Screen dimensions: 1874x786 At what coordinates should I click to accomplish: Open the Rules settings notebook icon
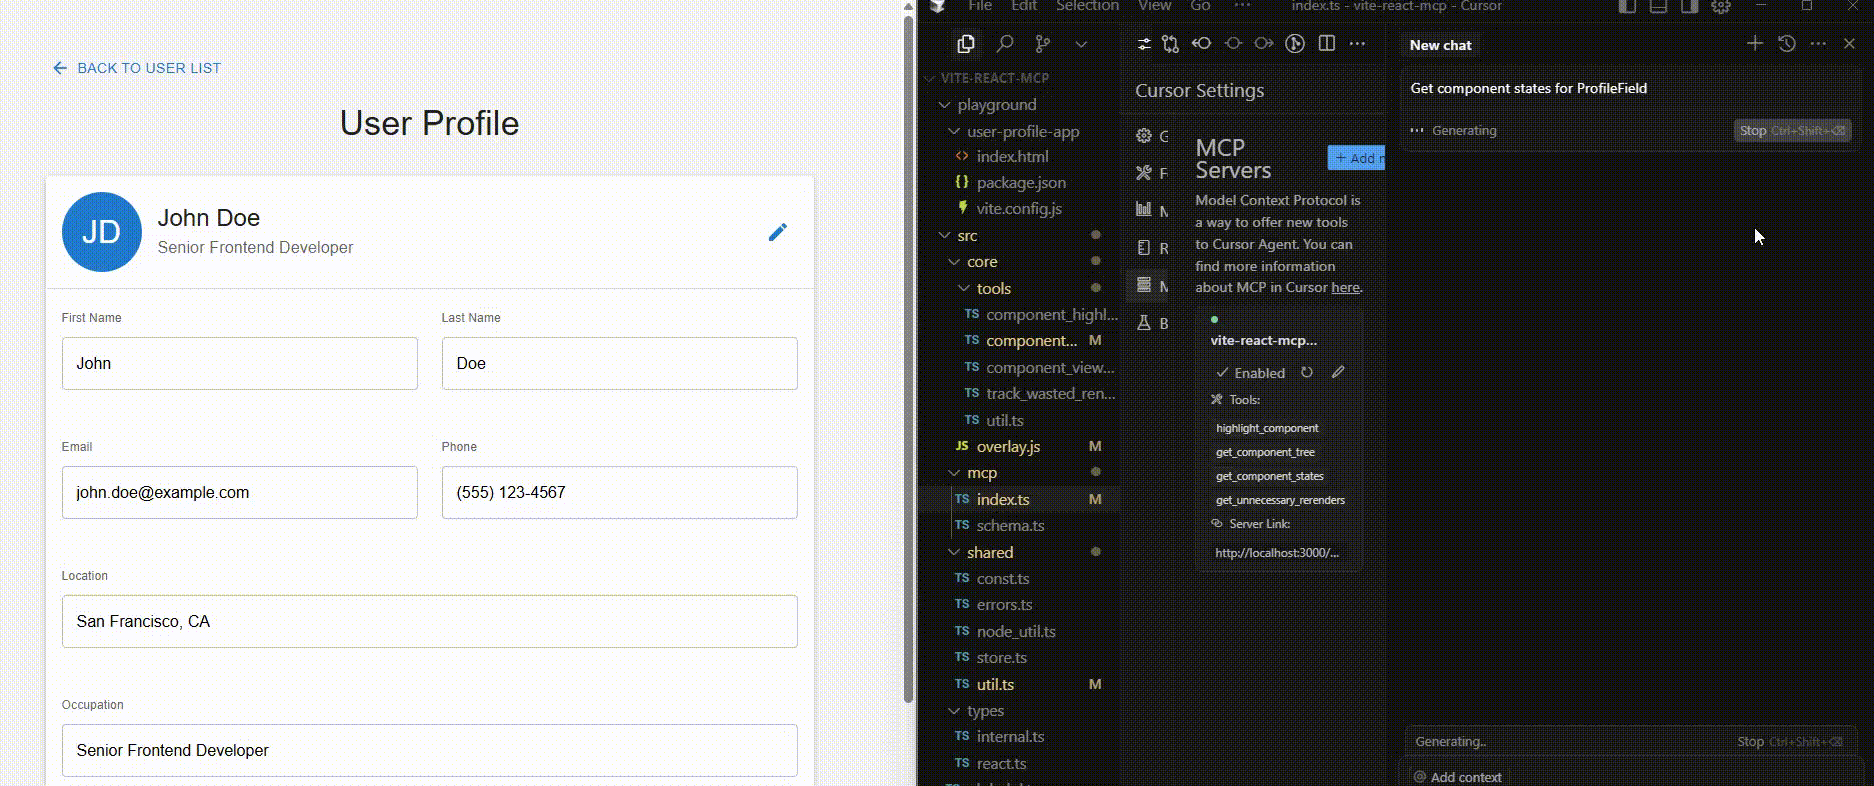[x=1144, y=248]
